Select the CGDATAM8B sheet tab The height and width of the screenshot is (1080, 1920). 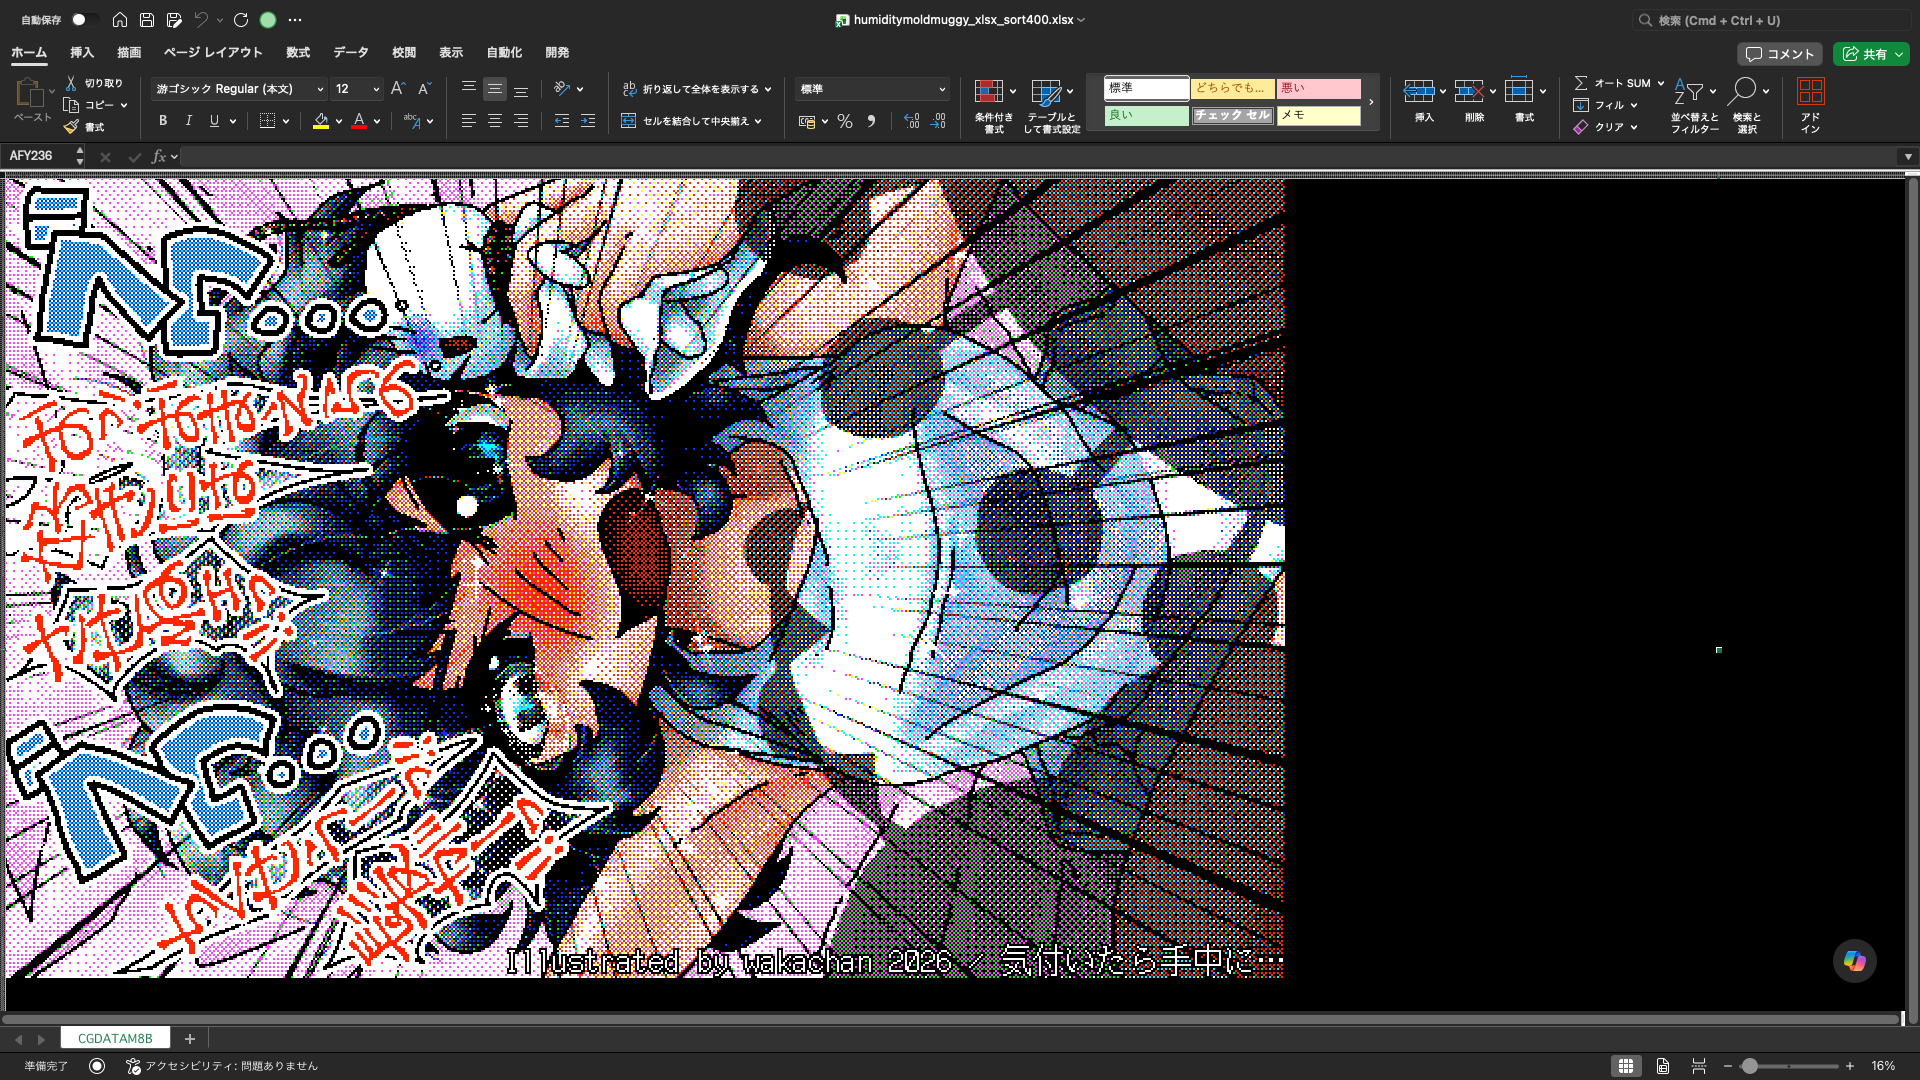click(x=115, y=1039)
